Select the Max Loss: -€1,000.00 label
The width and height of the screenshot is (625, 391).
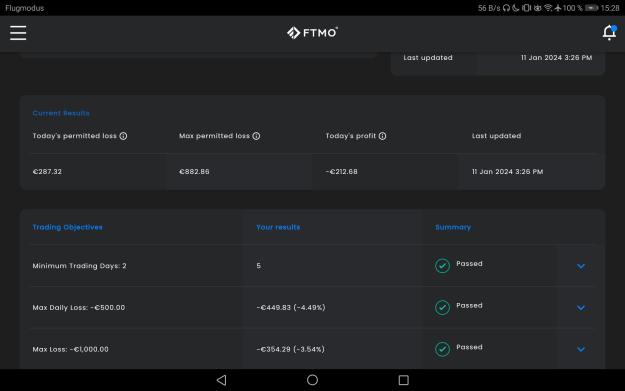click(x=70, y=349)
